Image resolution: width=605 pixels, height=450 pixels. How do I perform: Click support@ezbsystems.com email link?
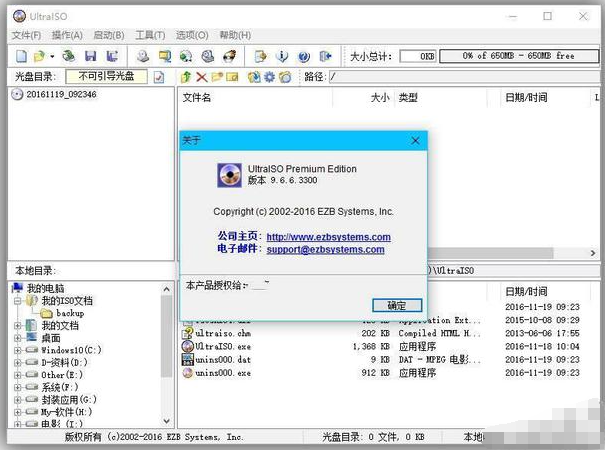click(x=325, y=249)
